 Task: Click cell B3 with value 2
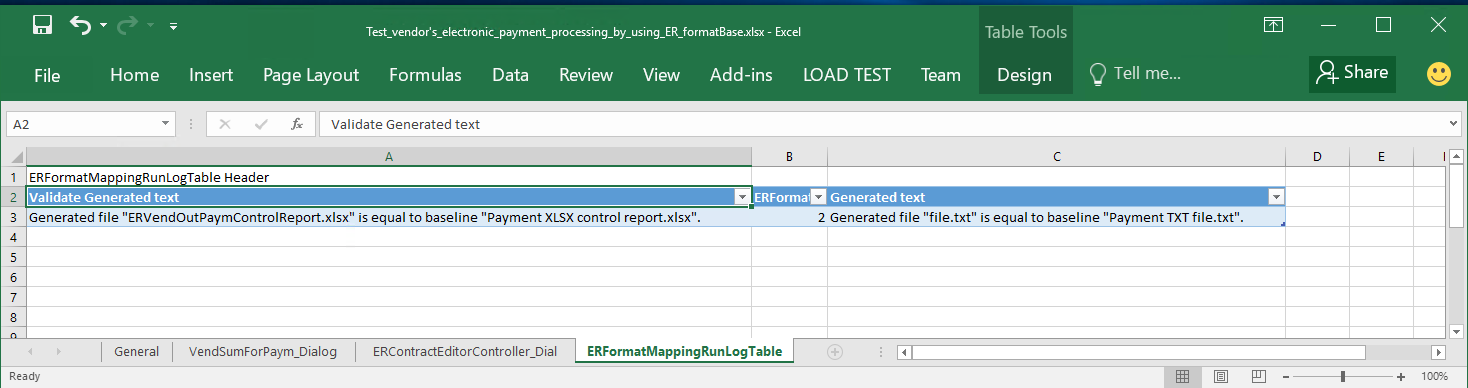(789, 217)
